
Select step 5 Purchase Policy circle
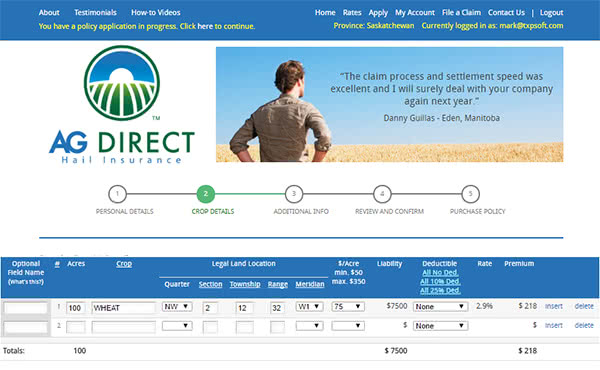tap(470, 194)
